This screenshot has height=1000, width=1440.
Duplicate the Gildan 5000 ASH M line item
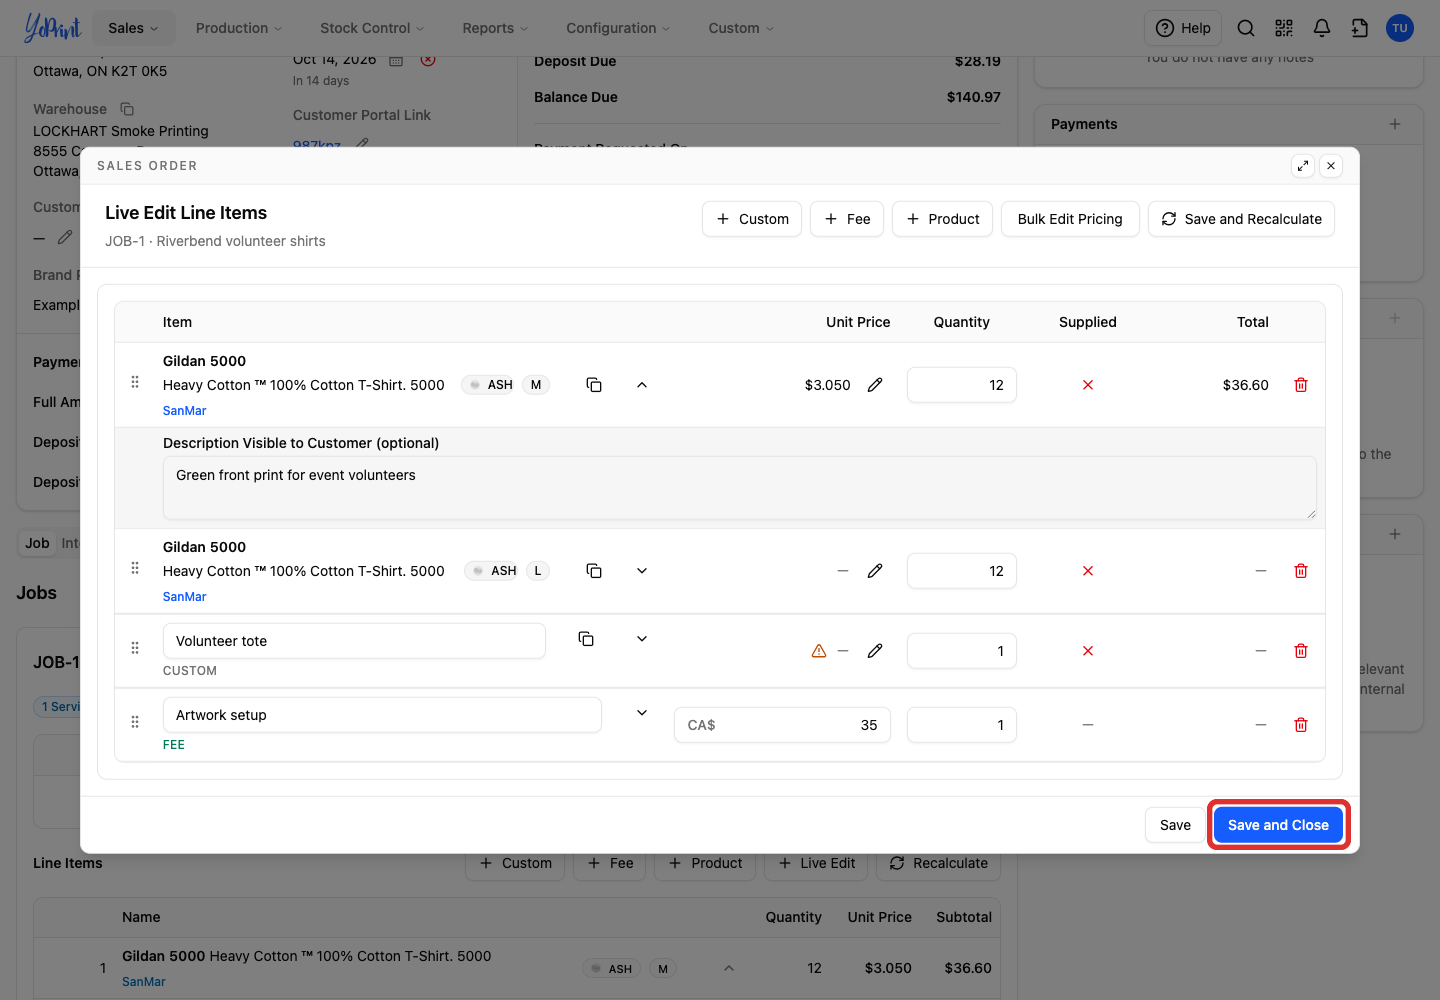(x=594, y=385)
